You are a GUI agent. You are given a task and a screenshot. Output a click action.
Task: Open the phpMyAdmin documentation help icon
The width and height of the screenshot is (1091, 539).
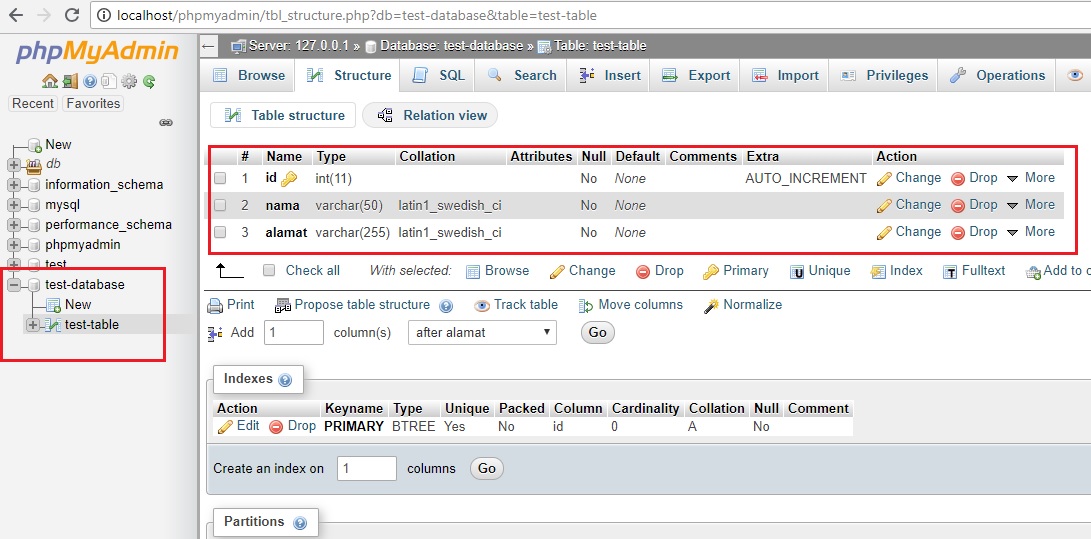coord(90,81)
